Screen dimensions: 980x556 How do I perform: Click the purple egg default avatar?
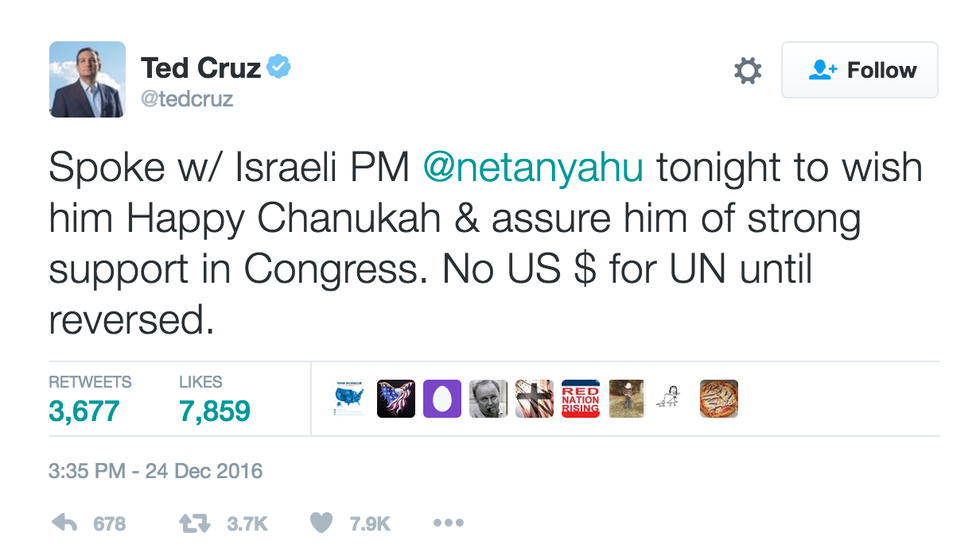point(441,398)
